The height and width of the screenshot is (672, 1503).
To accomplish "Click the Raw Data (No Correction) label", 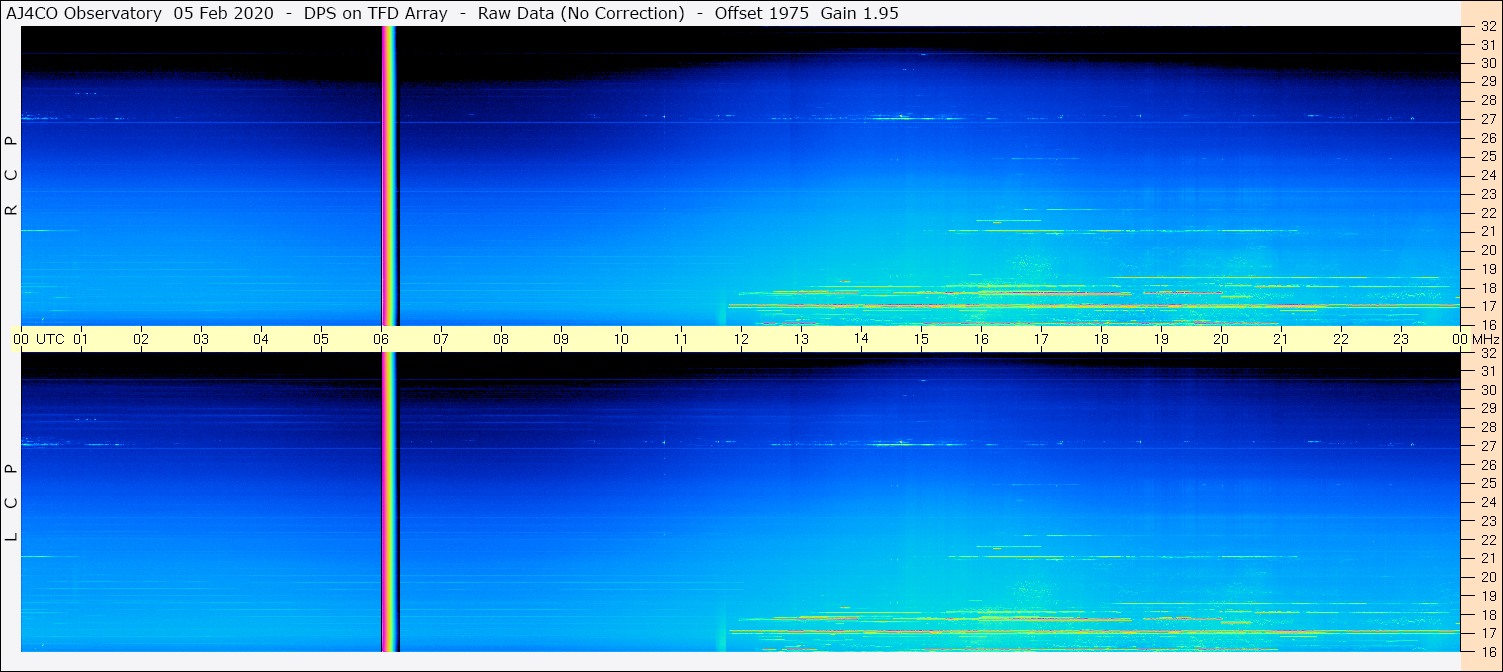I will (x=581, y=13).
